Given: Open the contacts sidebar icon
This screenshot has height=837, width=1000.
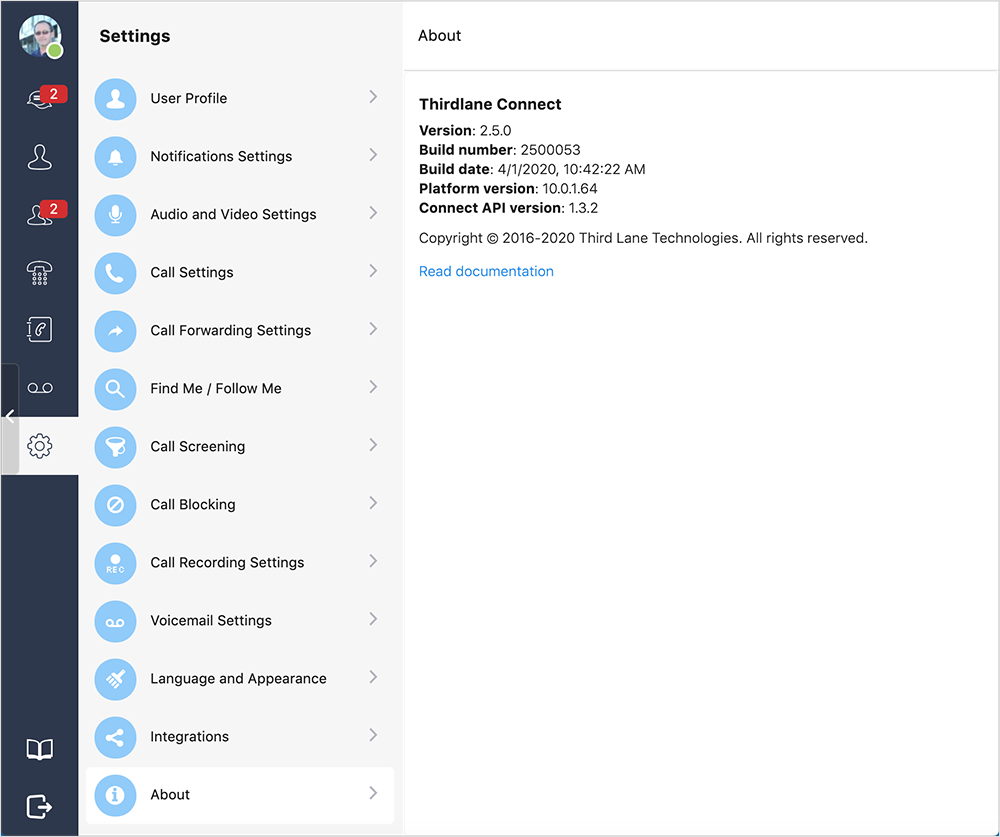Looking at the screenshot, I should (x=40, y=157).
